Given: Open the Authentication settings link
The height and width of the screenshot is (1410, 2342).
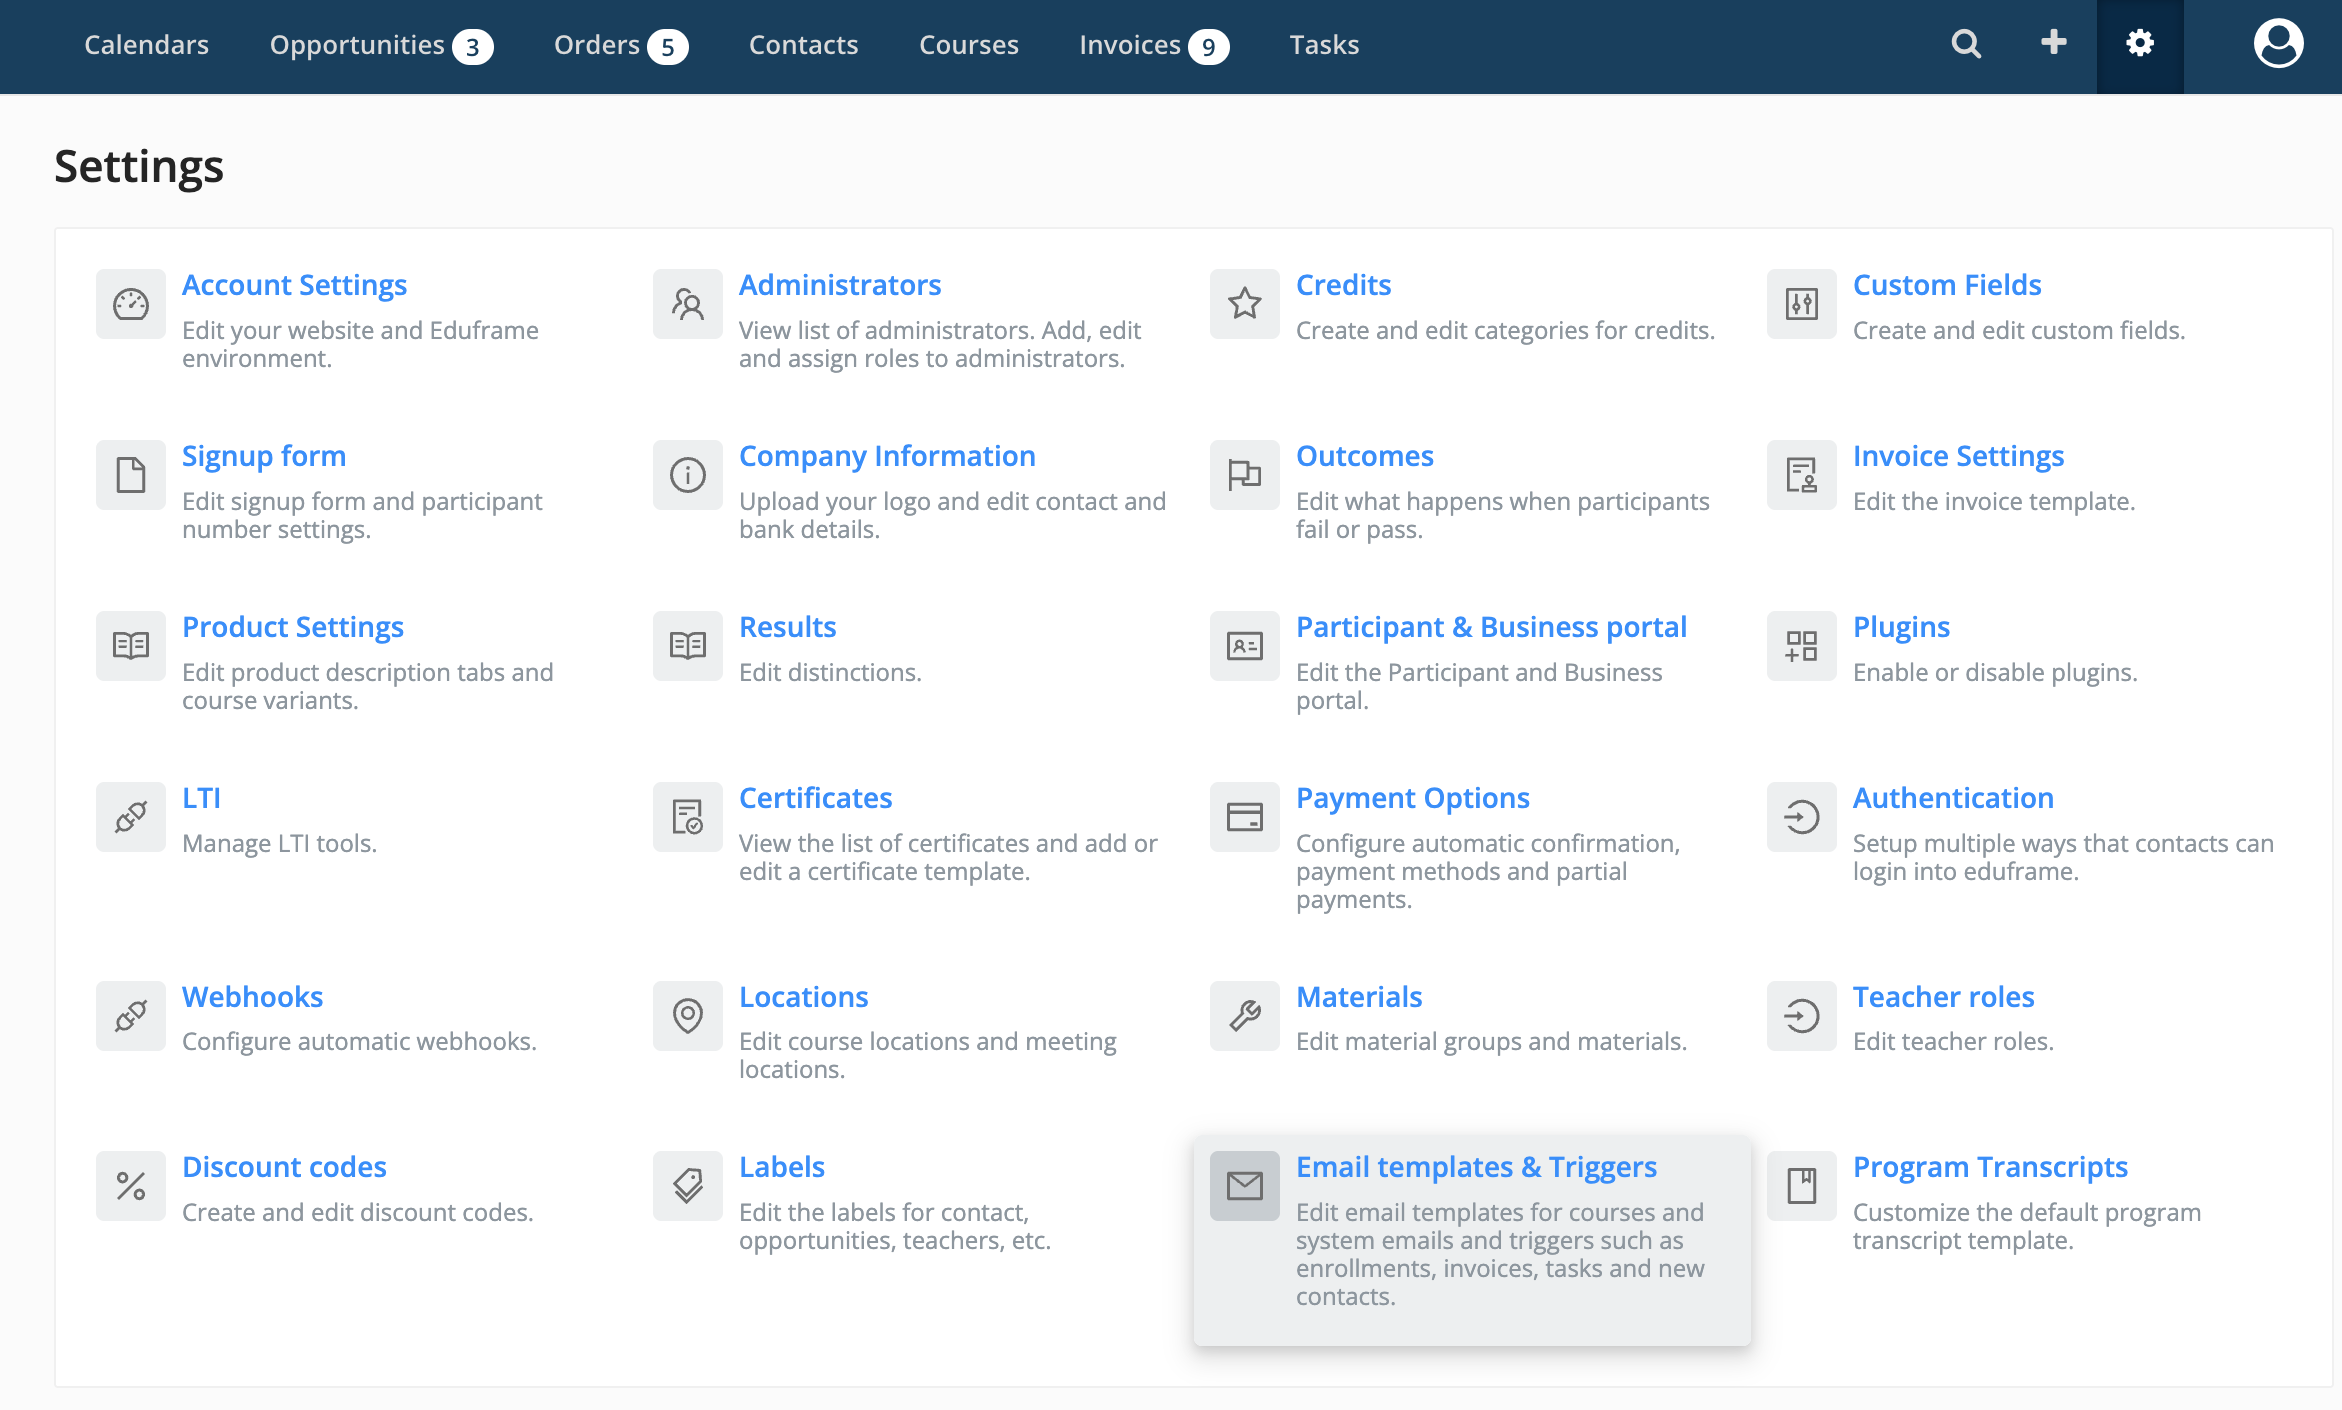Looking at the screenshot, I should click(x=1953, y=798).
